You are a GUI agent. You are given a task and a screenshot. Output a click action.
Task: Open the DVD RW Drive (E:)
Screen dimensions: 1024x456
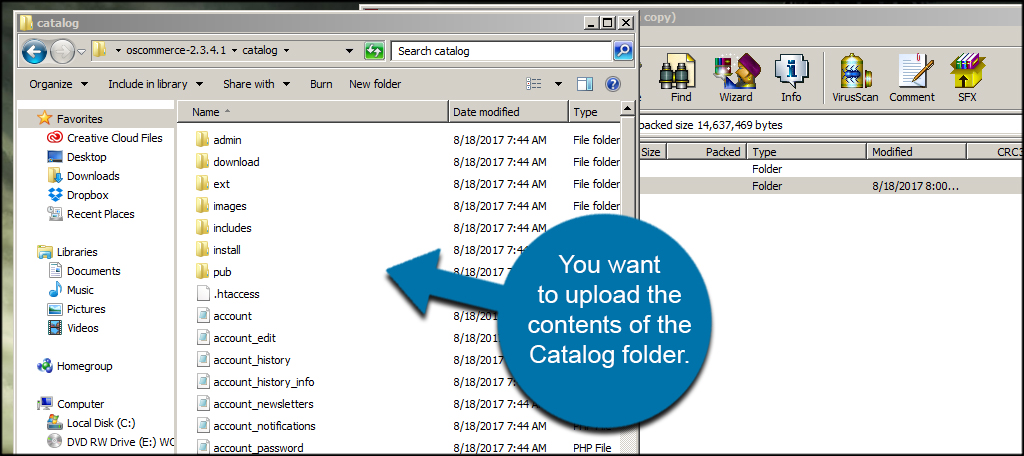point(111,442)
